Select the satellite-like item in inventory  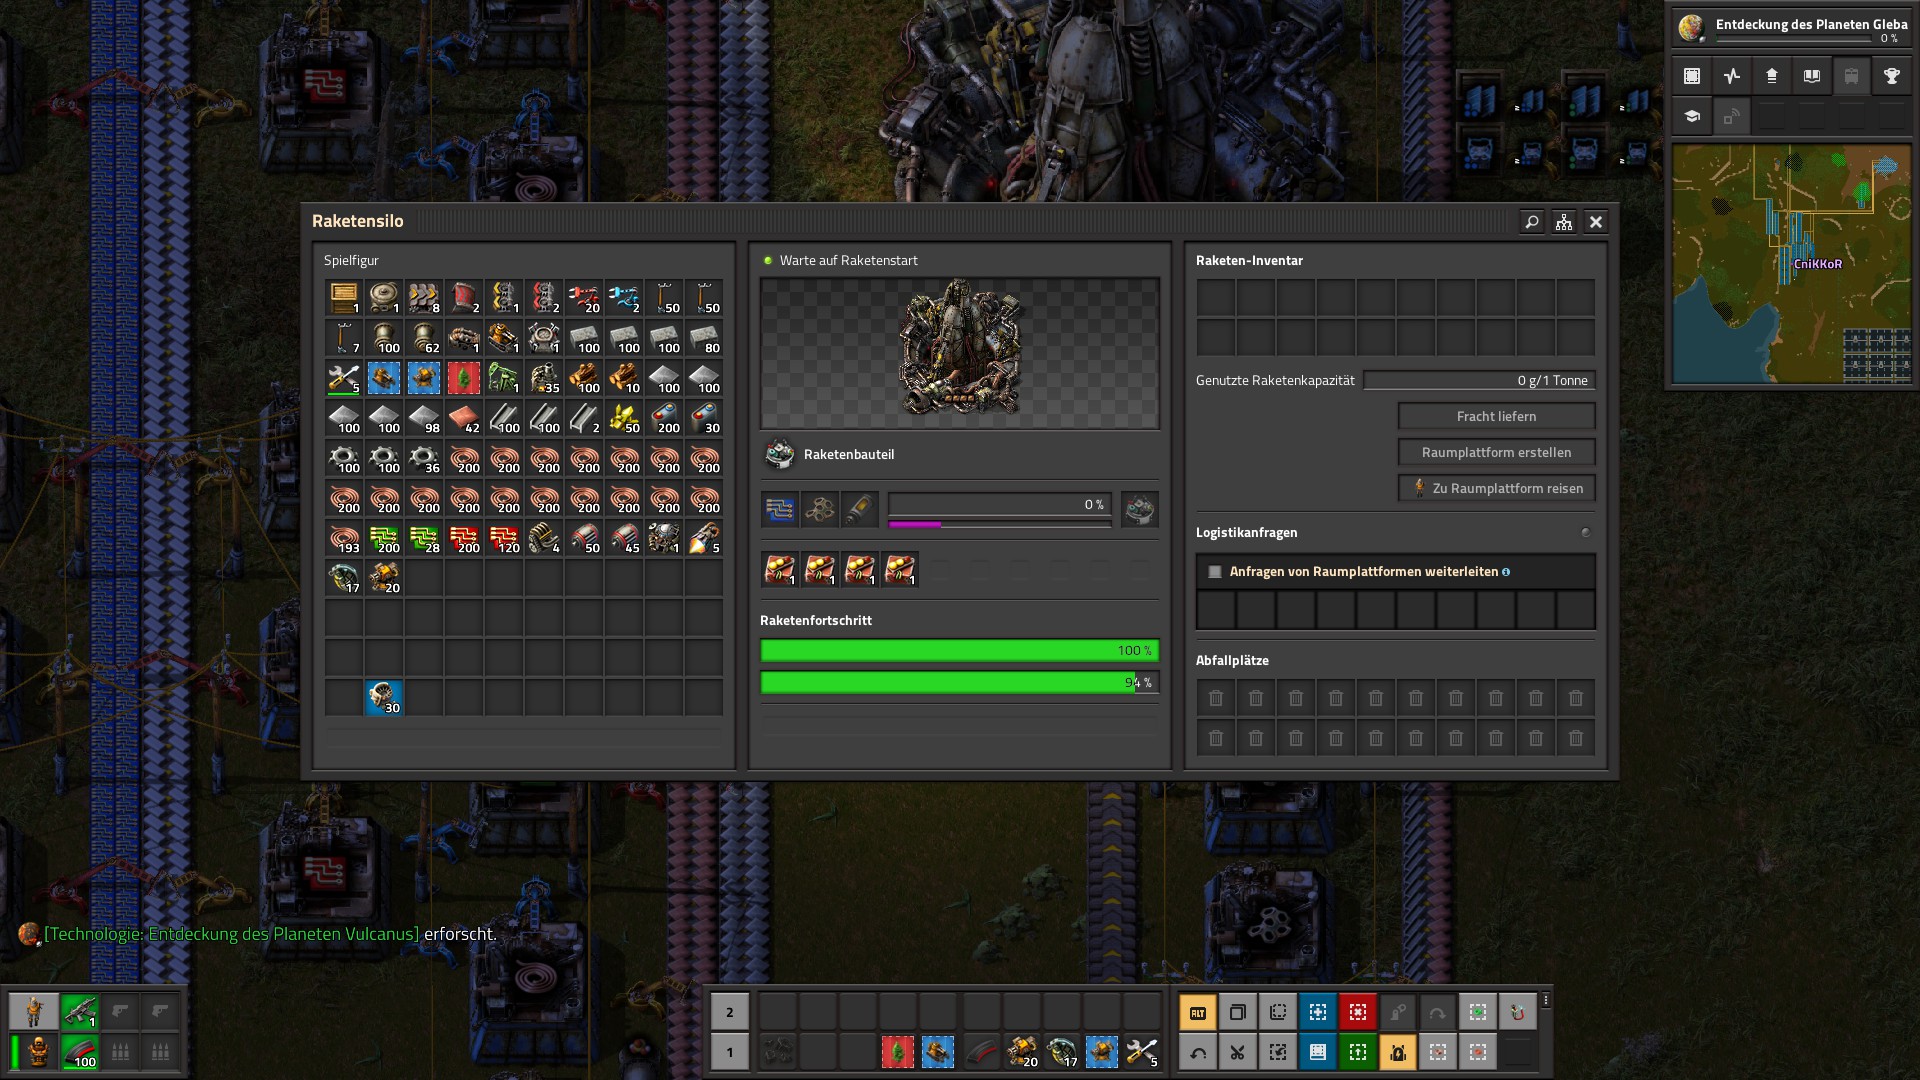pos(663,537)
